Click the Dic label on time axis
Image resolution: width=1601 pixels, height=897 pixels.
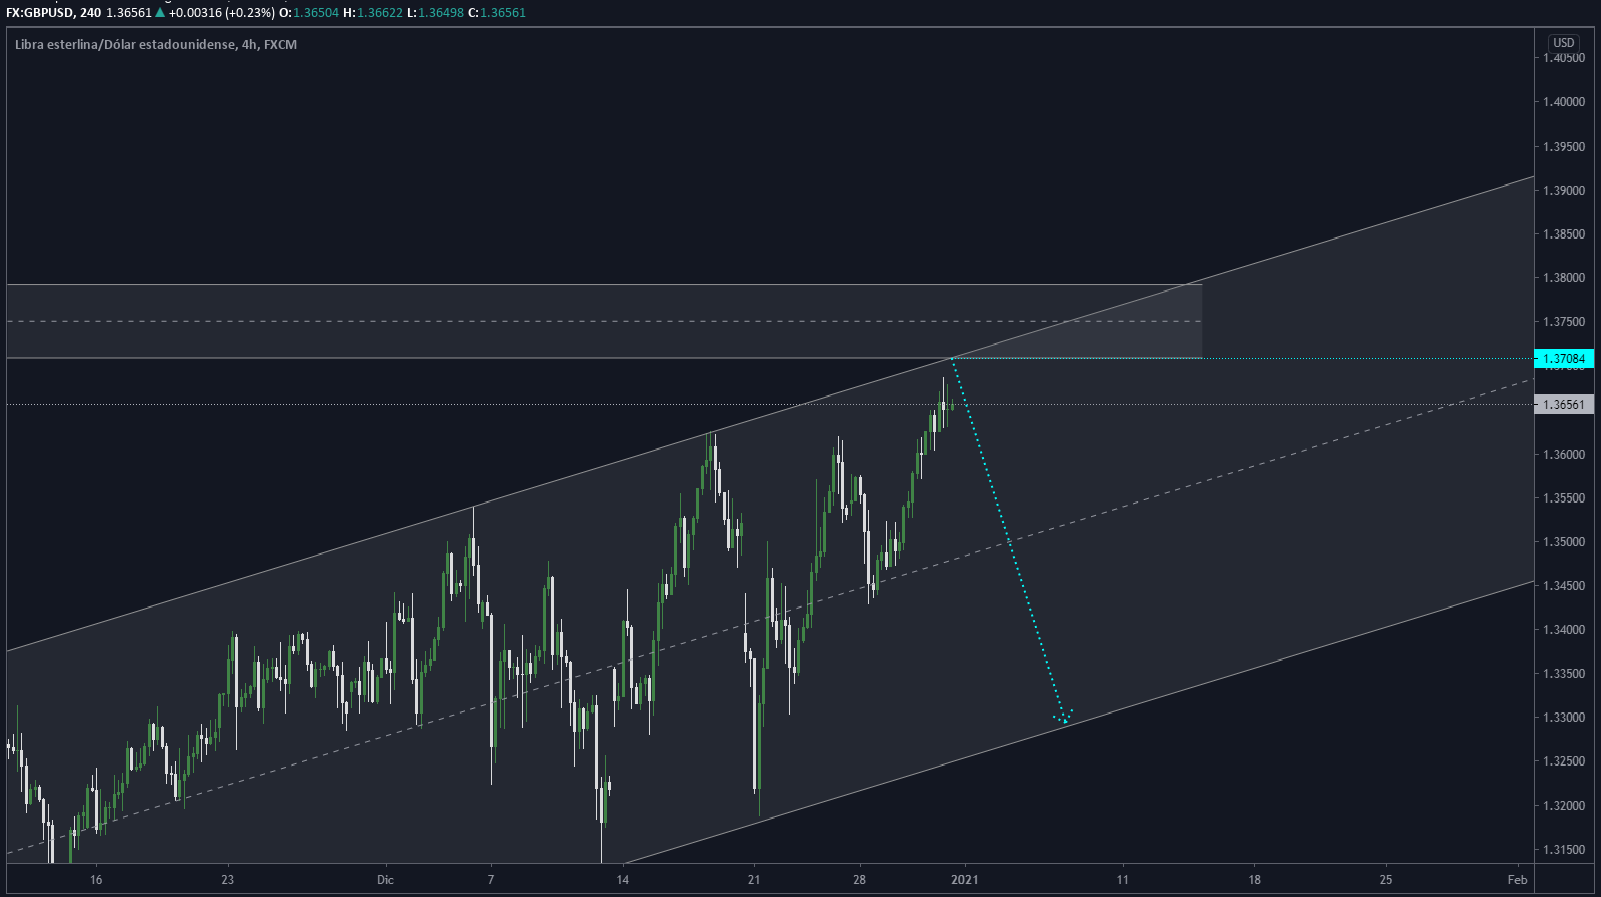click(x=385, y=880)
